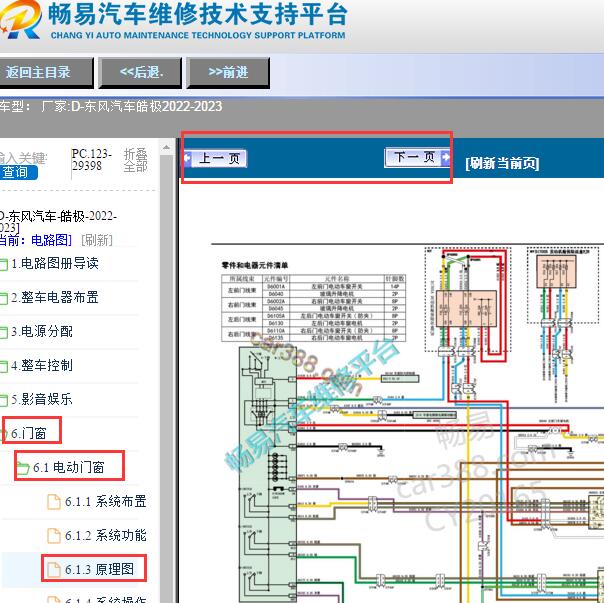Click folder icon of 2.整车电器布置
Screen dimensions: 604x603
tap(3, 298)
